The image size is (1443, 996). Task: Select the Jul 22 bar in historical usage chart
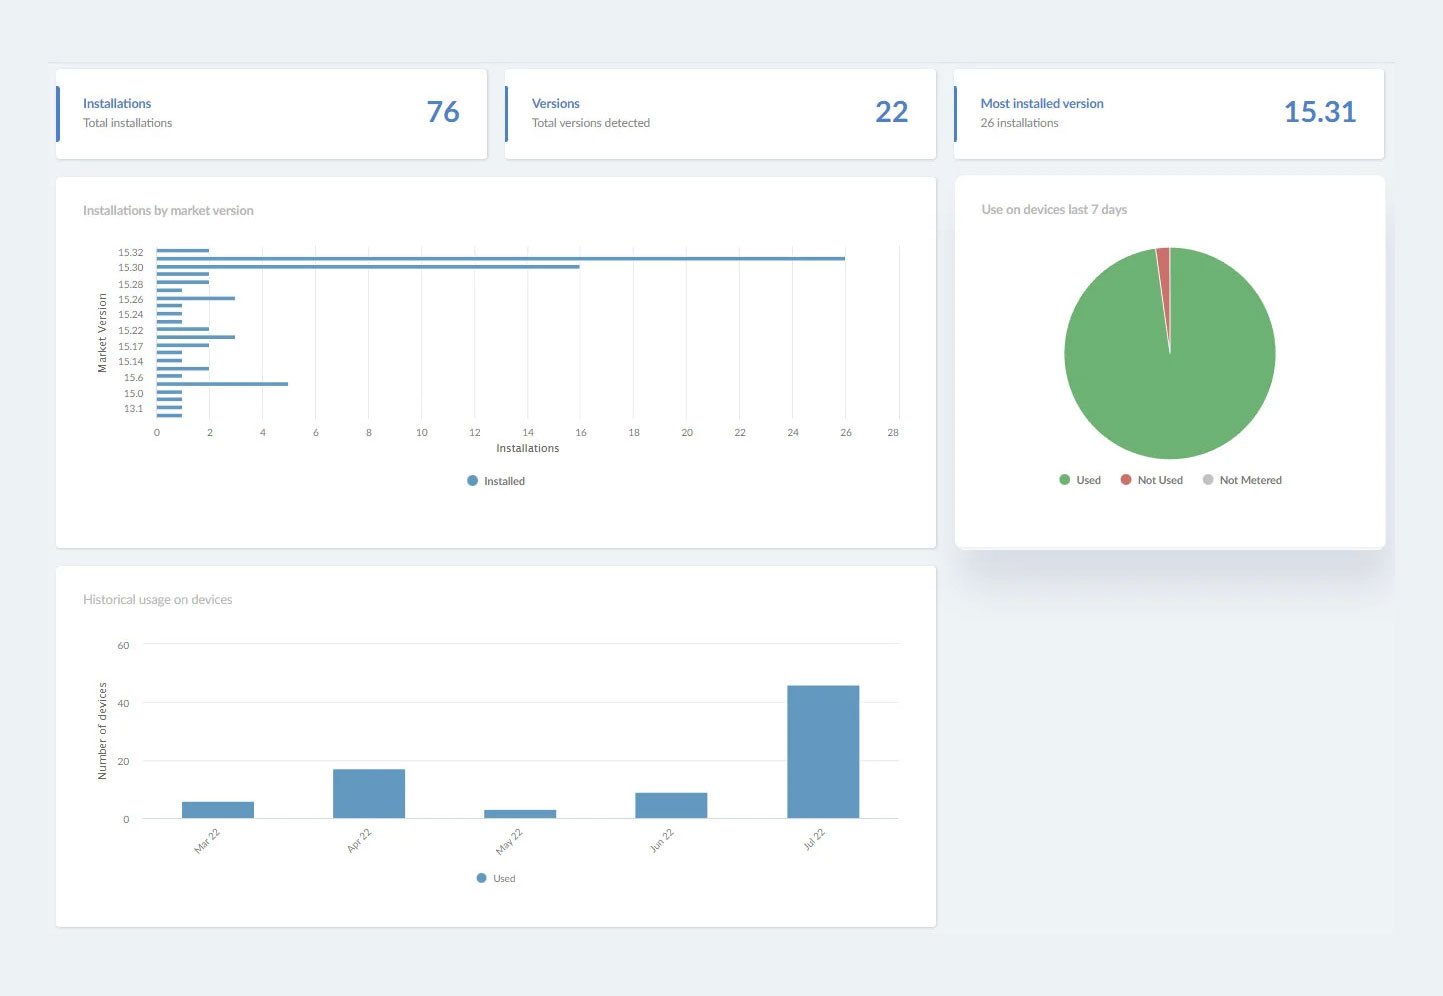(x=823, y=750)
